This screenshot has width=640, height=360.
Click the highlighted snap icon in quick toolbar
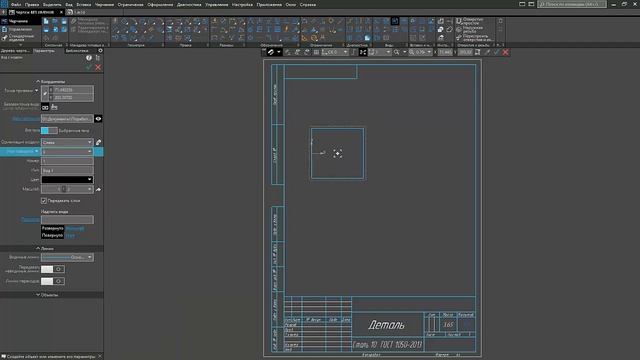point(362,52)
